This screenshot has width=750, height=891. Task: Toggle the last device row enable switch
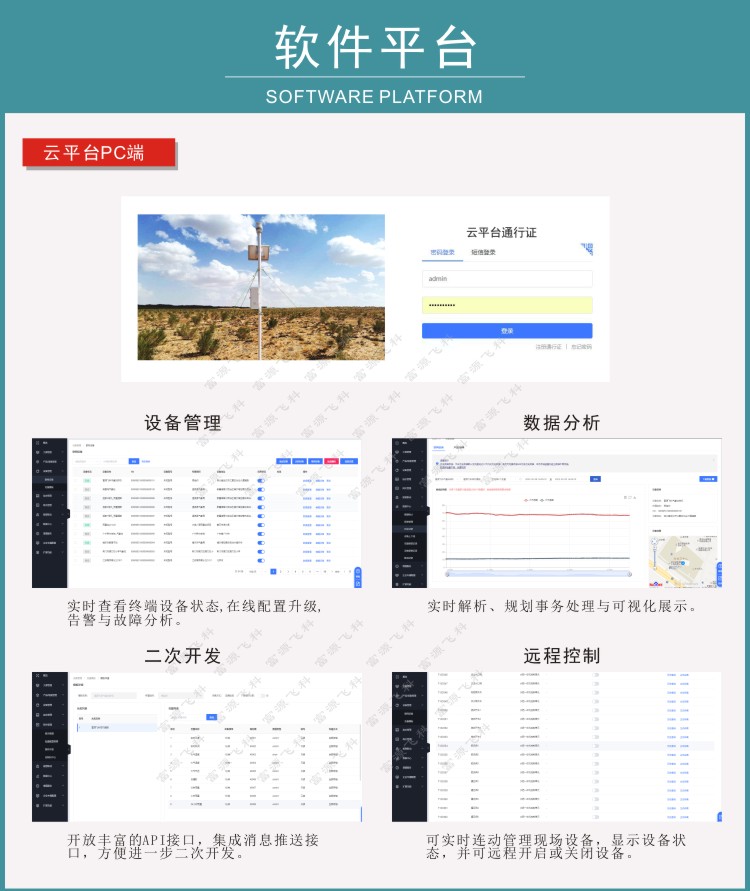click(x=261, y=560)
